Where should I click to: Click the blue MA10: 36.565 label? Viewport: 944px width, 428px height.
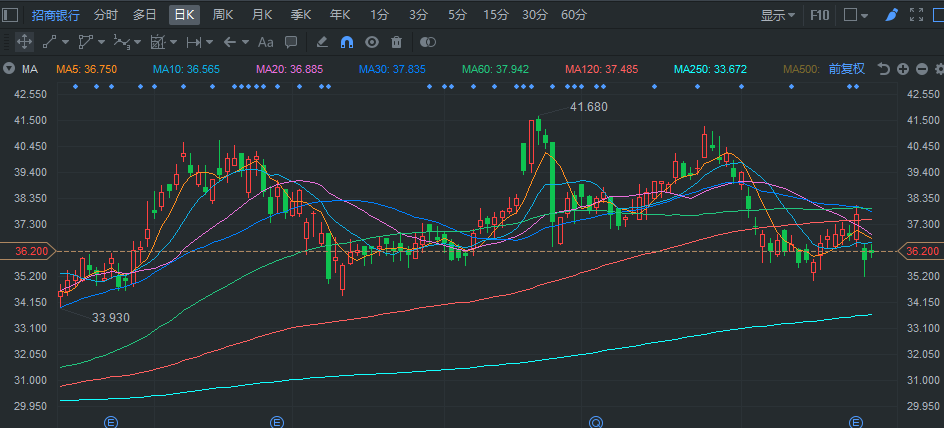coord(187,69)
